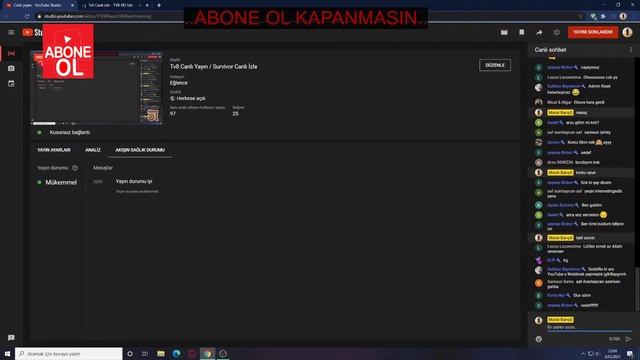Image resolution: width=640 pixels, height=360 pixels.
Task: Click the Mükemmel stream status text
Action: coord(61,182)
